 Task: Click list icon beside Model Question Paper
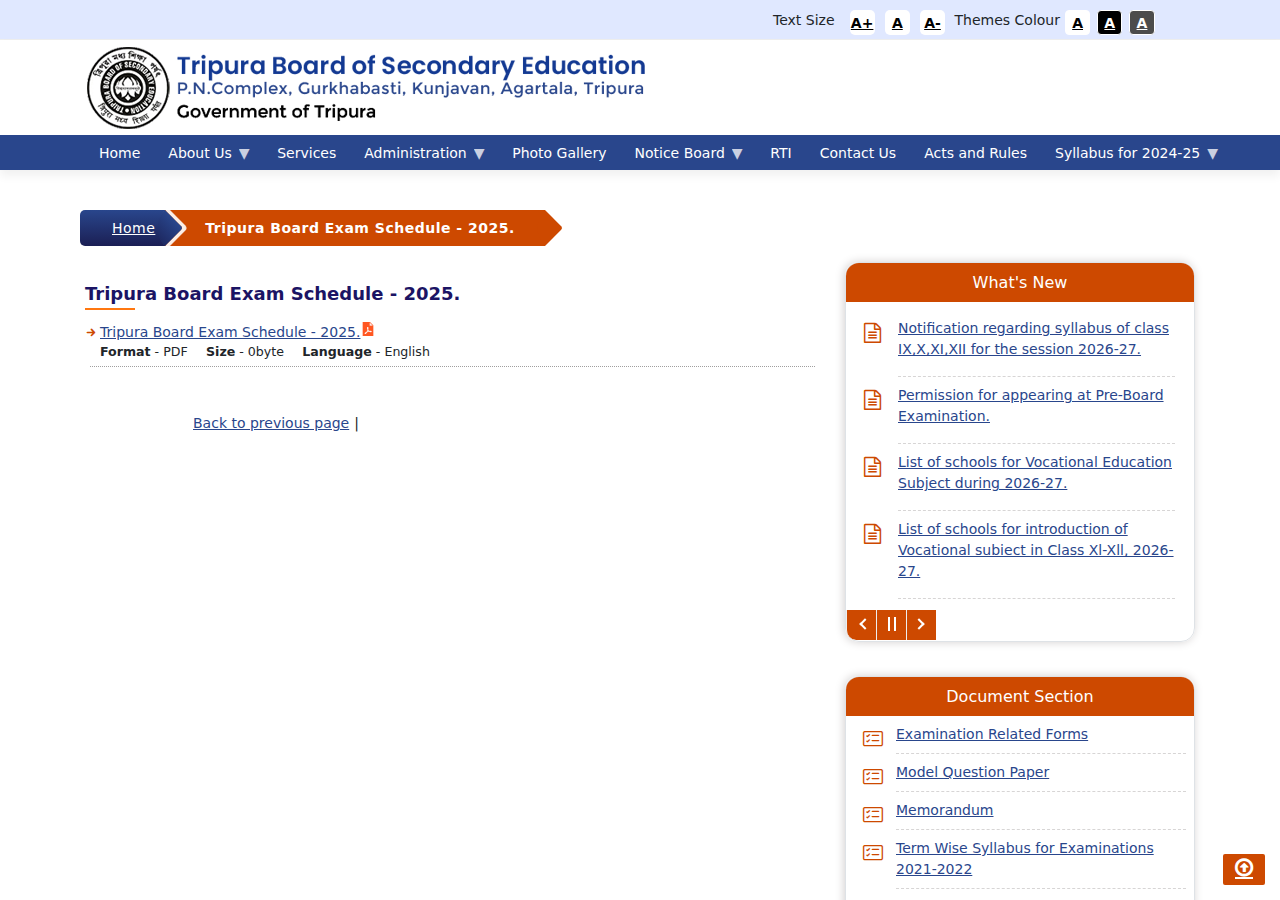click(x=873, y=777)
